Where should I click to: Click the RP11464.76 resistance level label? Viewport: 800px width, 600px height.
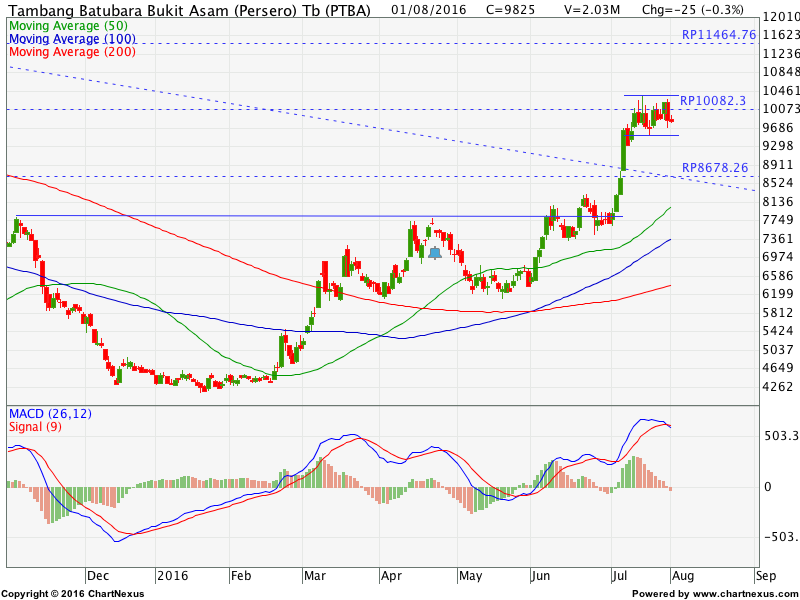[x=718, y=35]
